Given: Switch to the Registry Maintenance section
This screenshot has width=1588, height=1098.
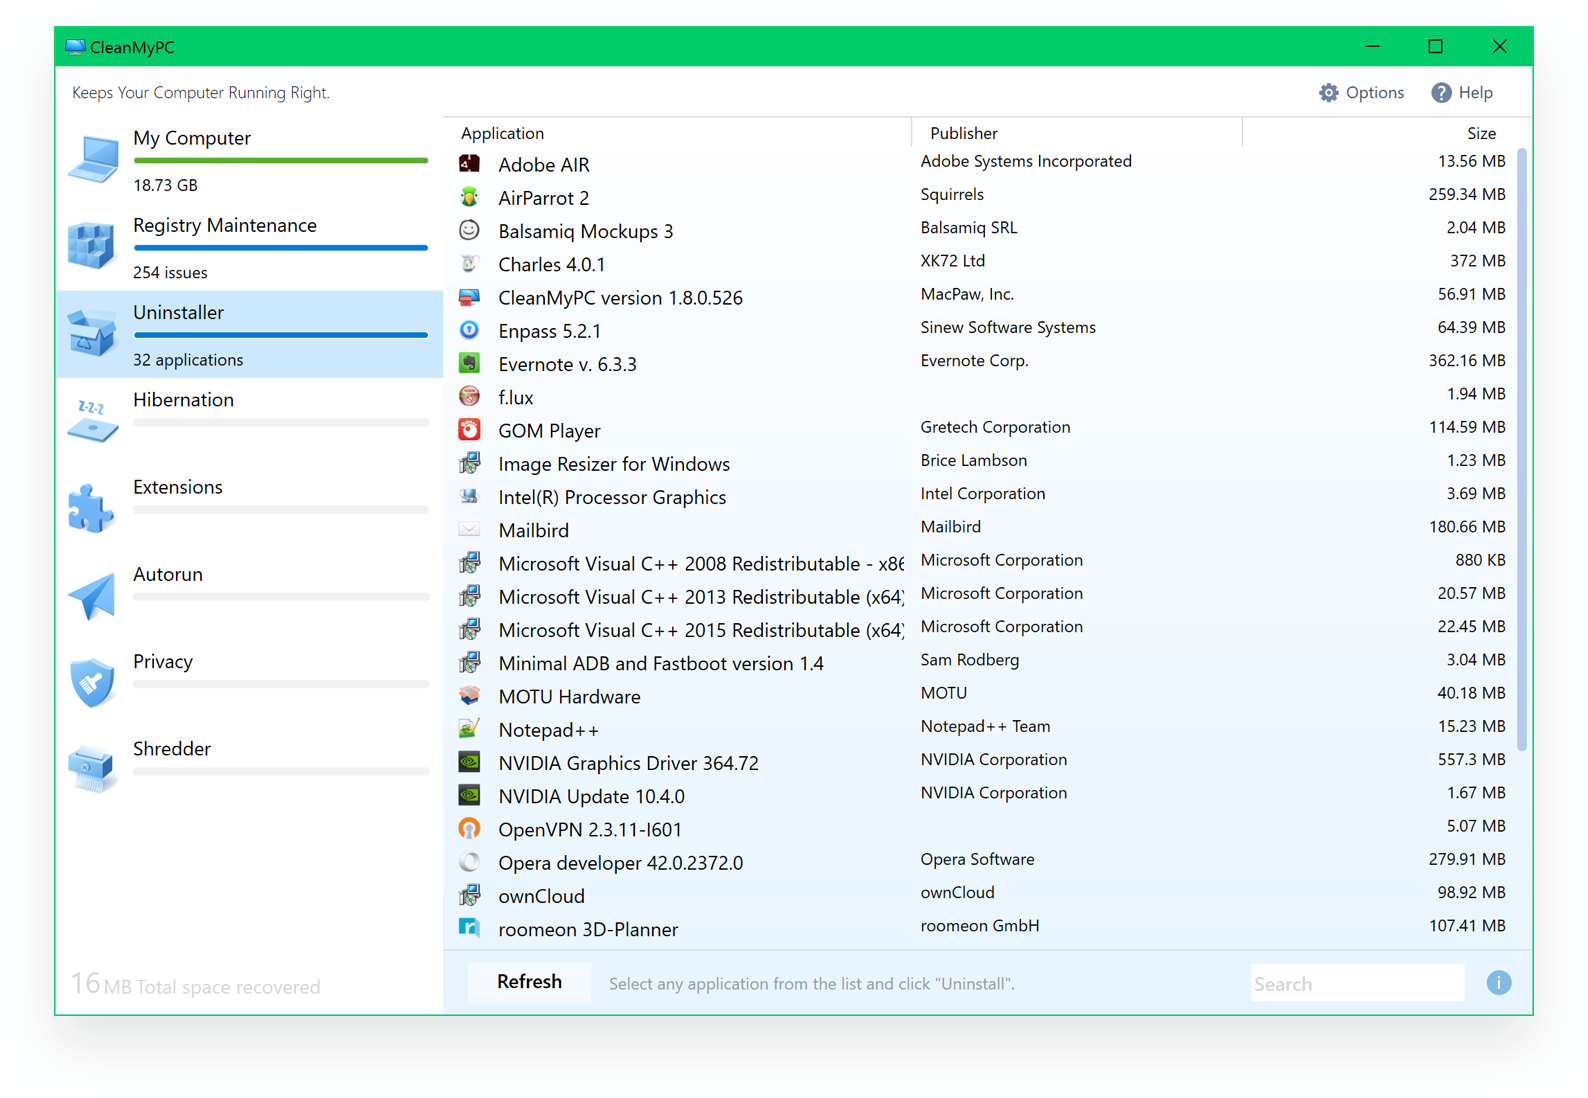Looking at the screenshot, I should click(249, 247).
